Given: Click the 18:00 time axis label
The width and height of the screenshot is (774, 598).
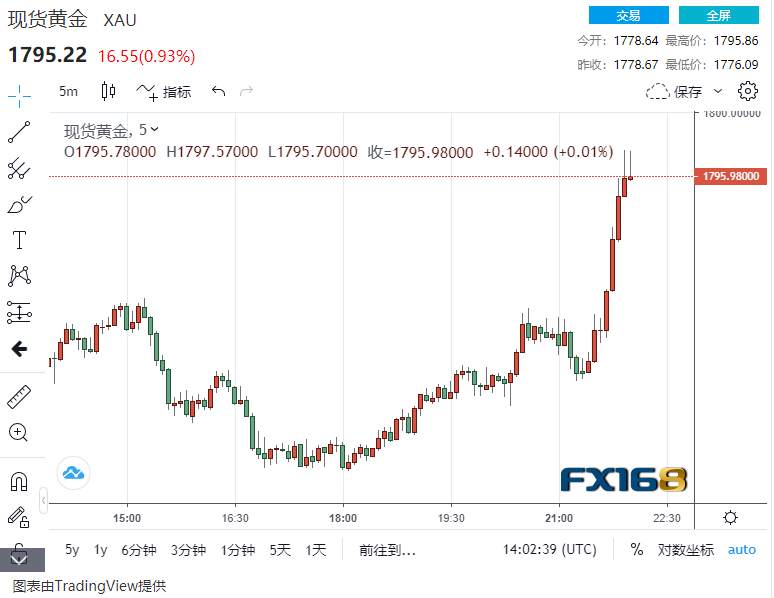Looking at the screenshot, I should (343, 518).
